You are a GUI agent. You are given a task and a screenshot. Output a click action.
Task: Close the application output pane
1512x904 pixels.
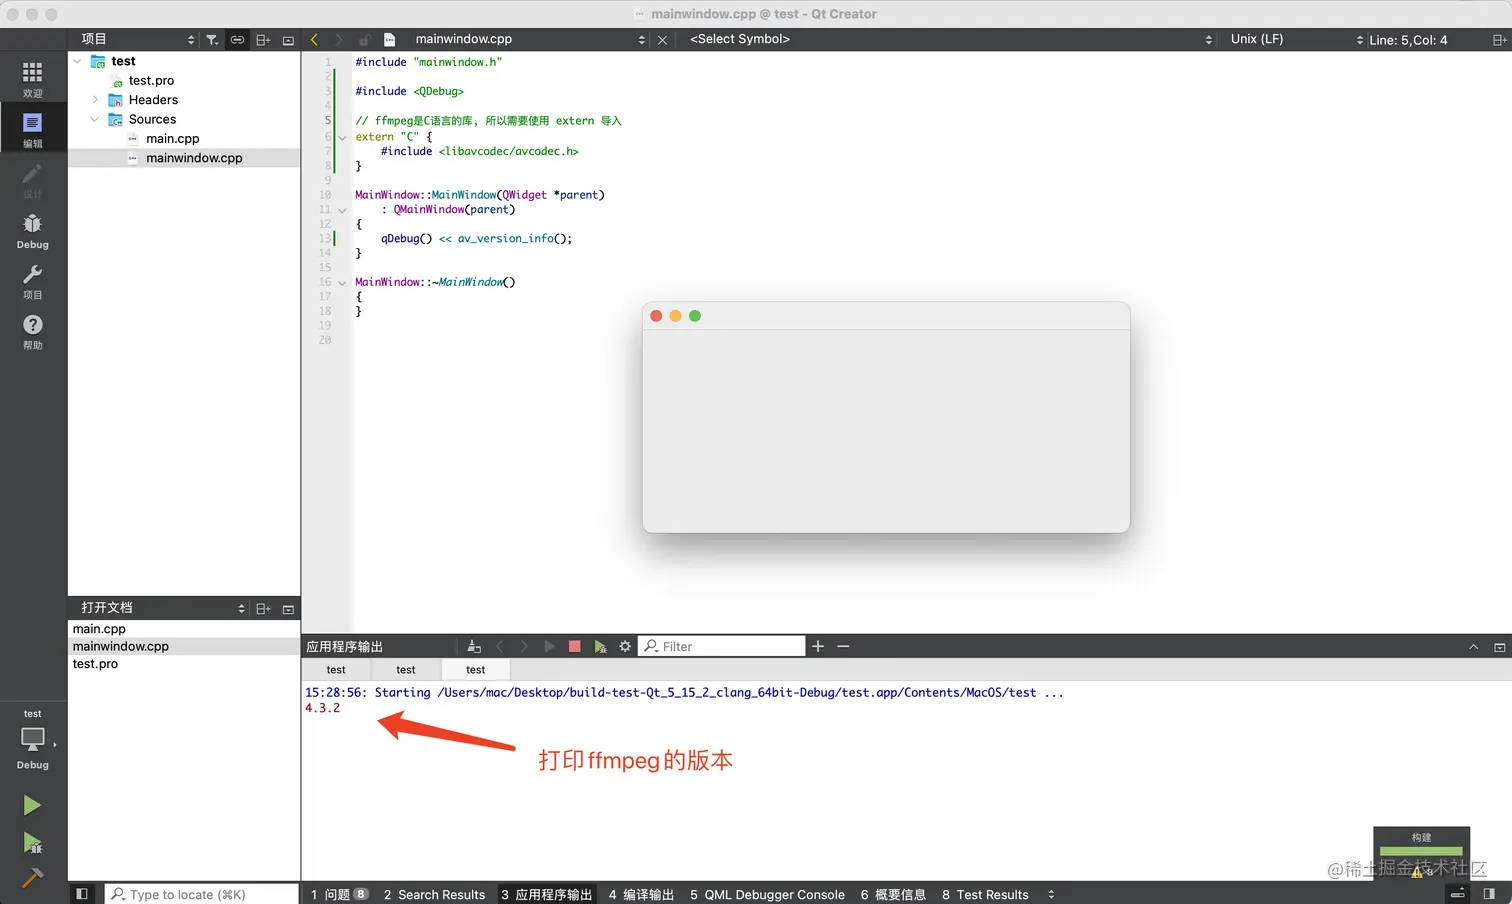pyautogui.click(x=1499, y=647)
